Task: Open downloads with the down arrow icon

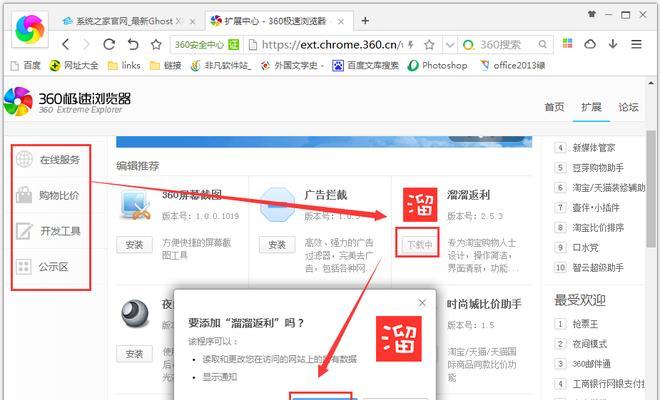Action: pos(613,44)
